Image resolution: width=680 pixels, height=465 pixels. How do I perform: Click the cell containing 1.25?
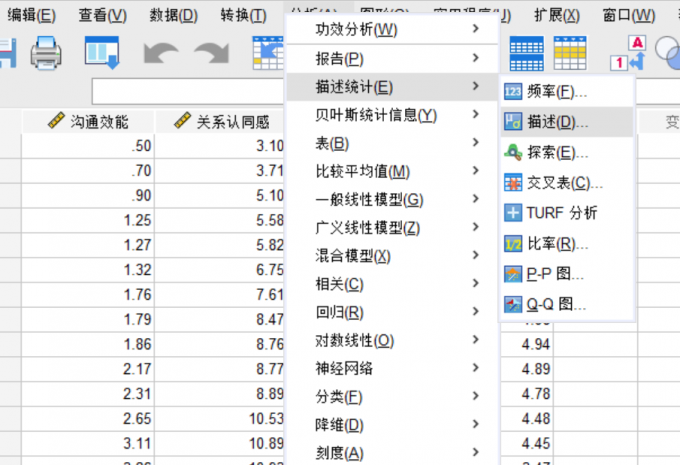[x=88, y=220]
